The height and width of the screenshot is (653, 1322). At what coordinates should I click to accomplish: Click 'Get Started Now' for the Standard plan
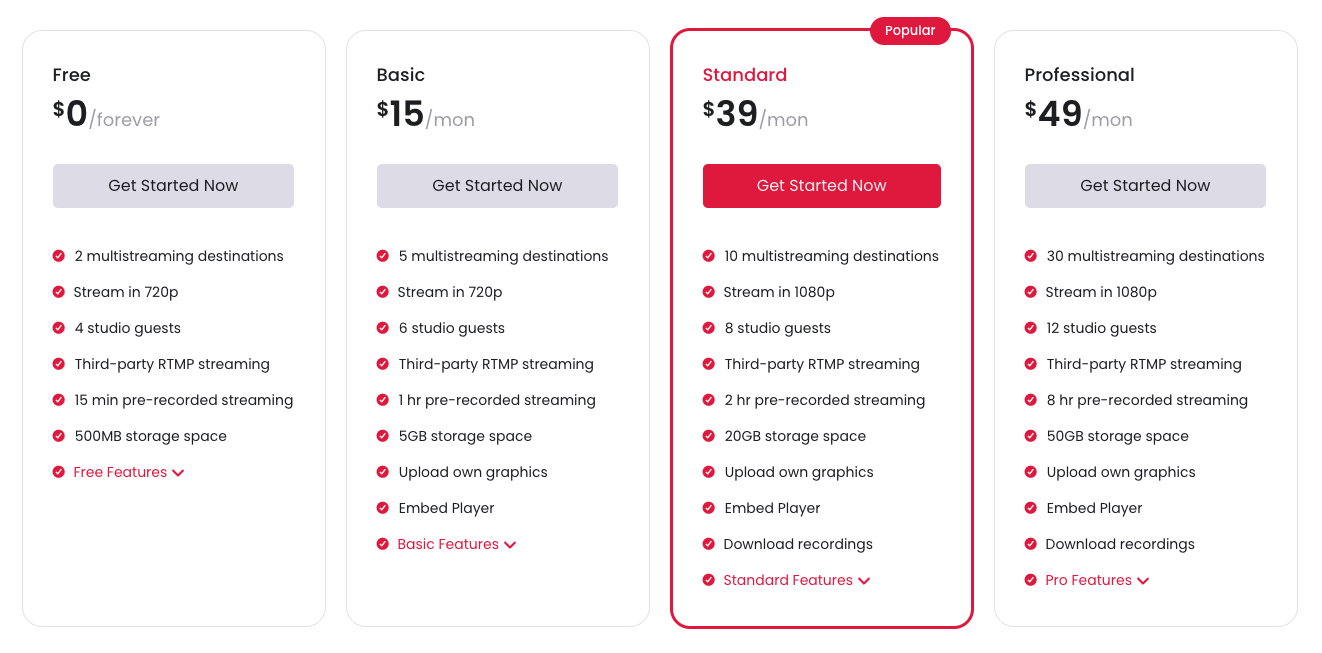tap(821, 185)
